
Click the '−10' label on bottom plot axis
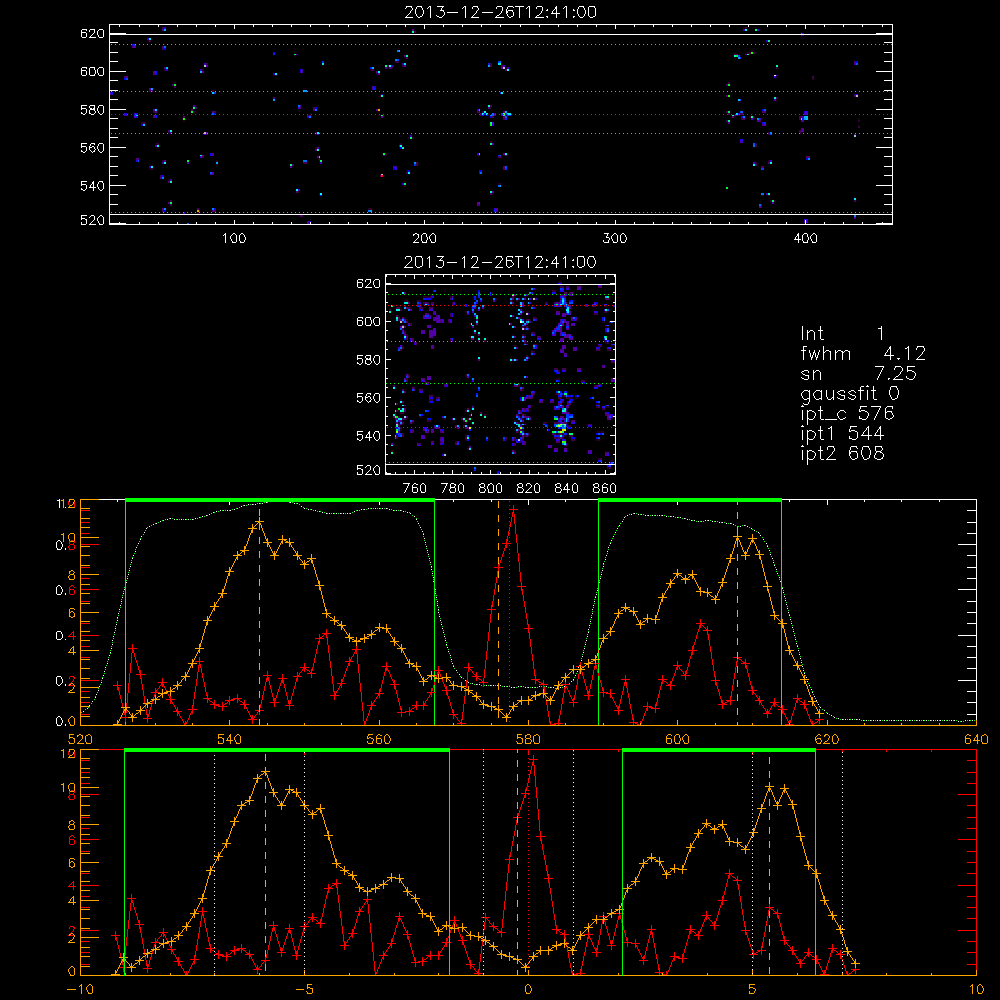point(80,990)
